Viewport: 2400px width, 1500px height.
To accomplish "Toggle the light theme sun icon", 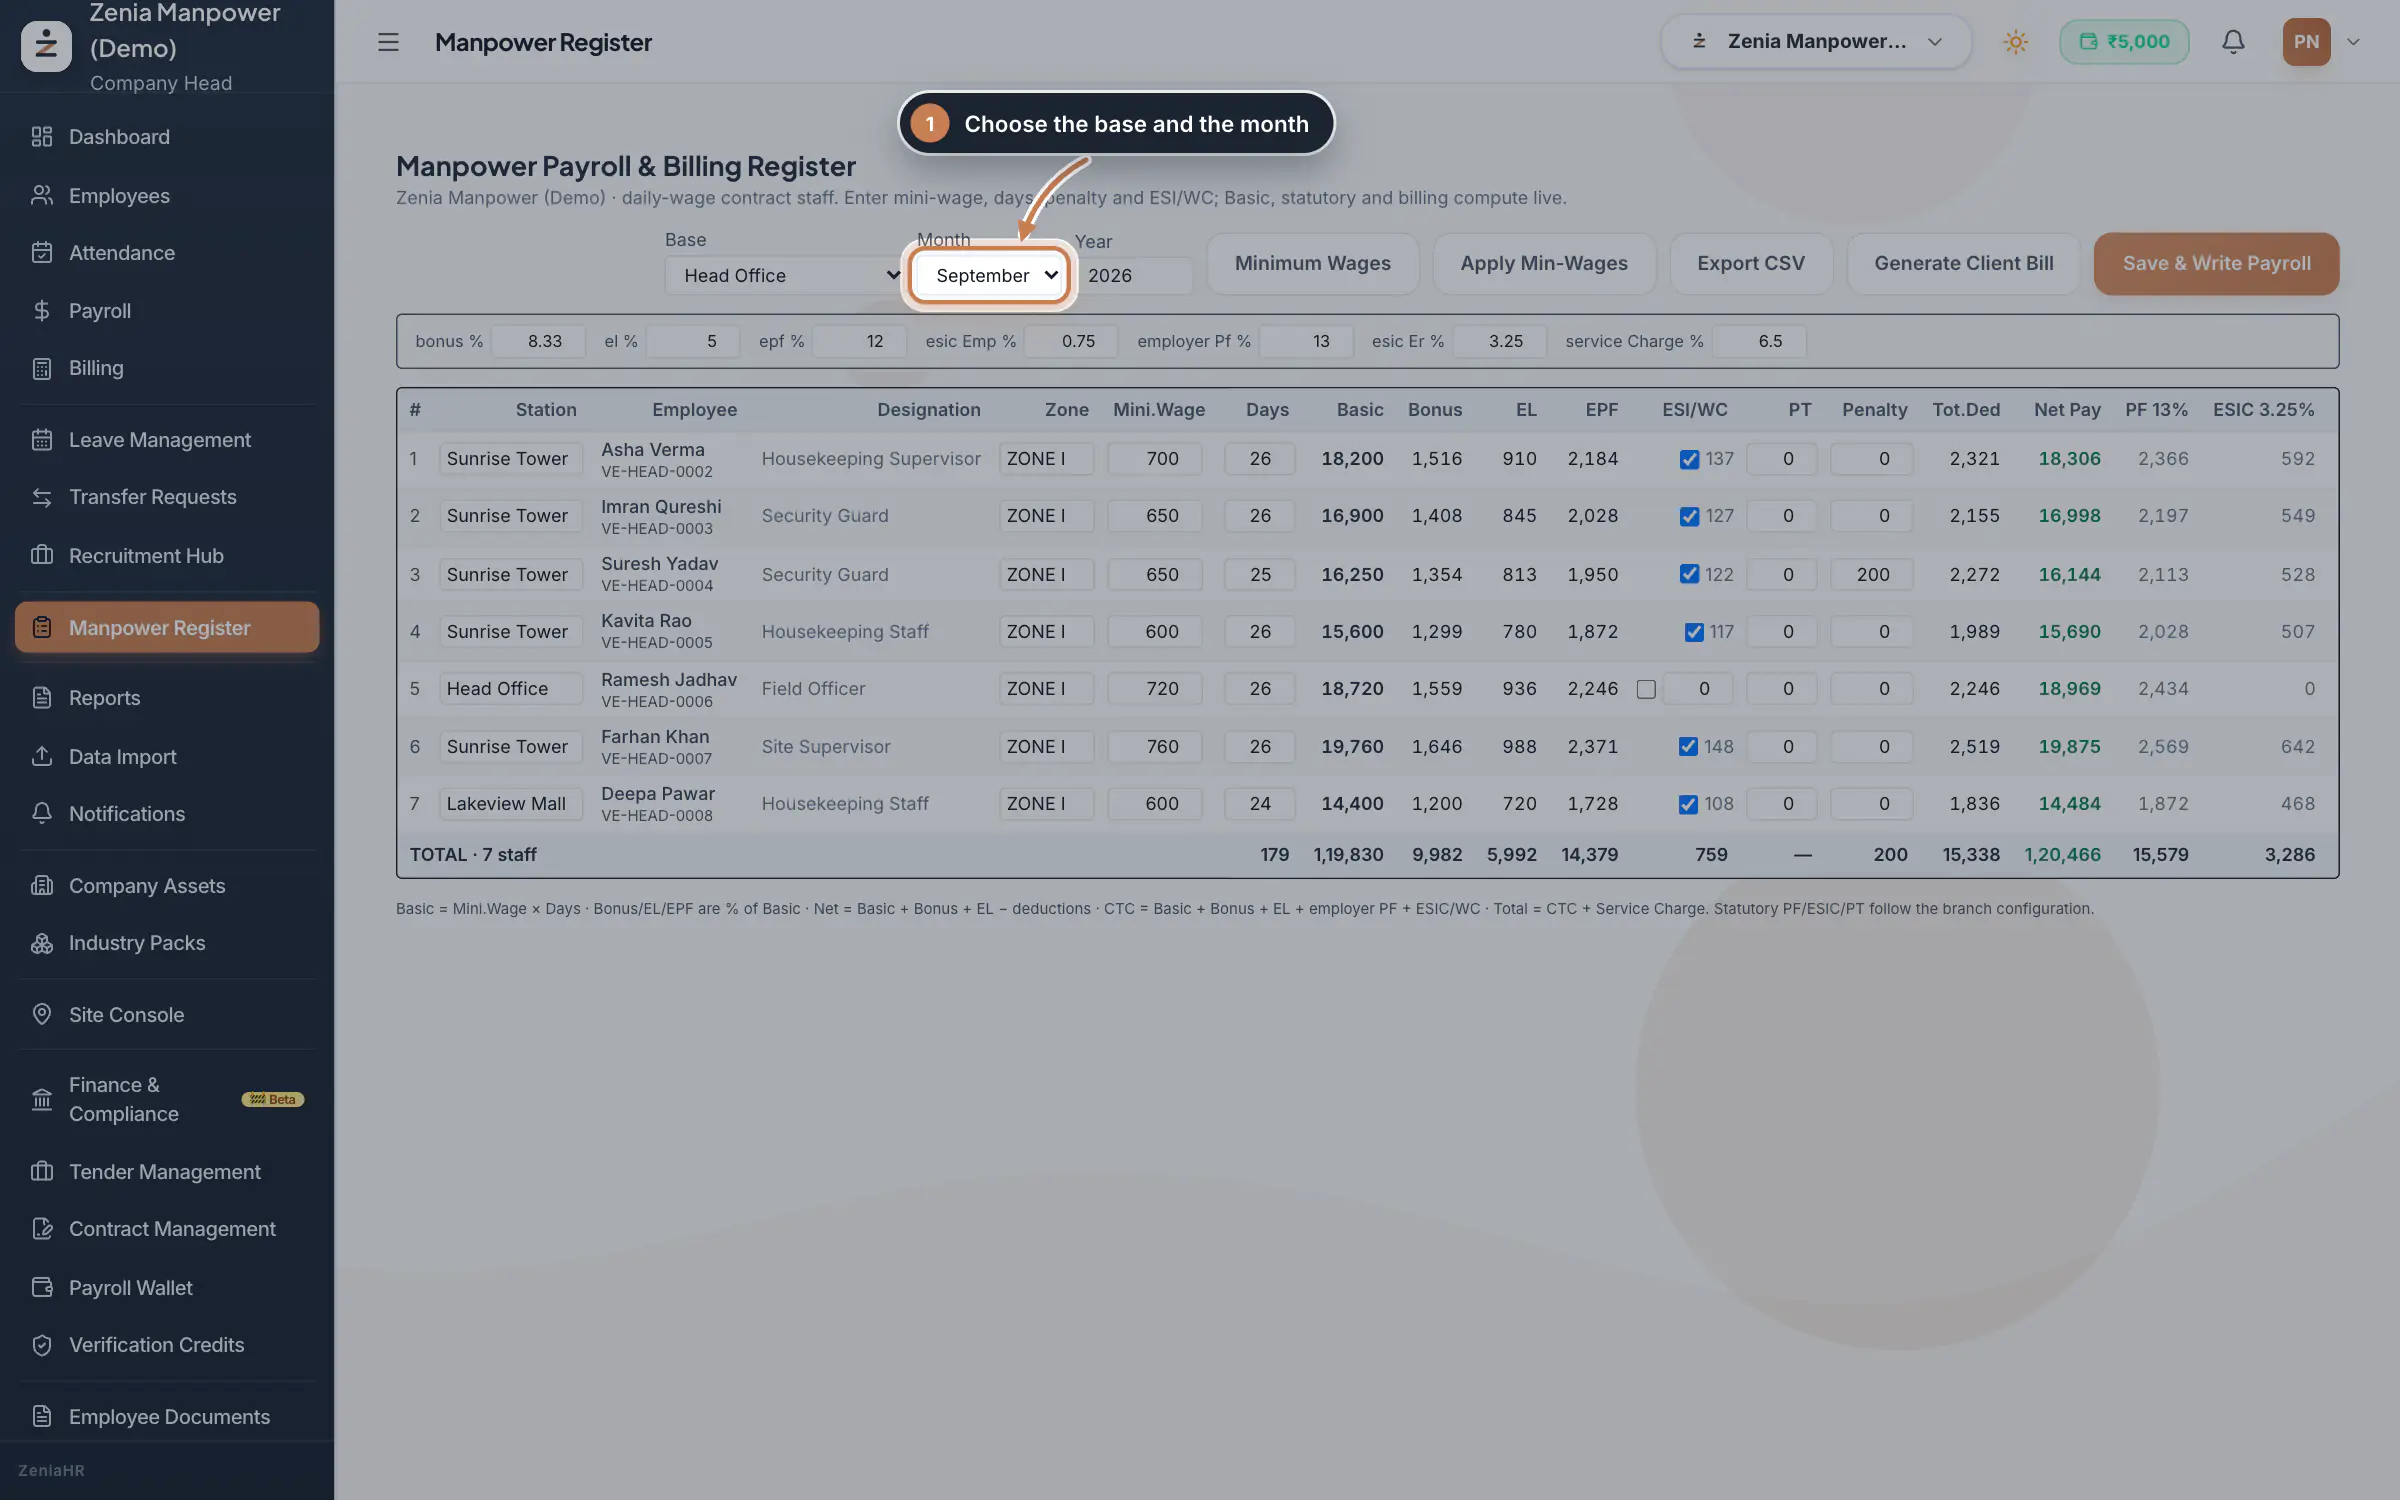I will coord(2015,42).
